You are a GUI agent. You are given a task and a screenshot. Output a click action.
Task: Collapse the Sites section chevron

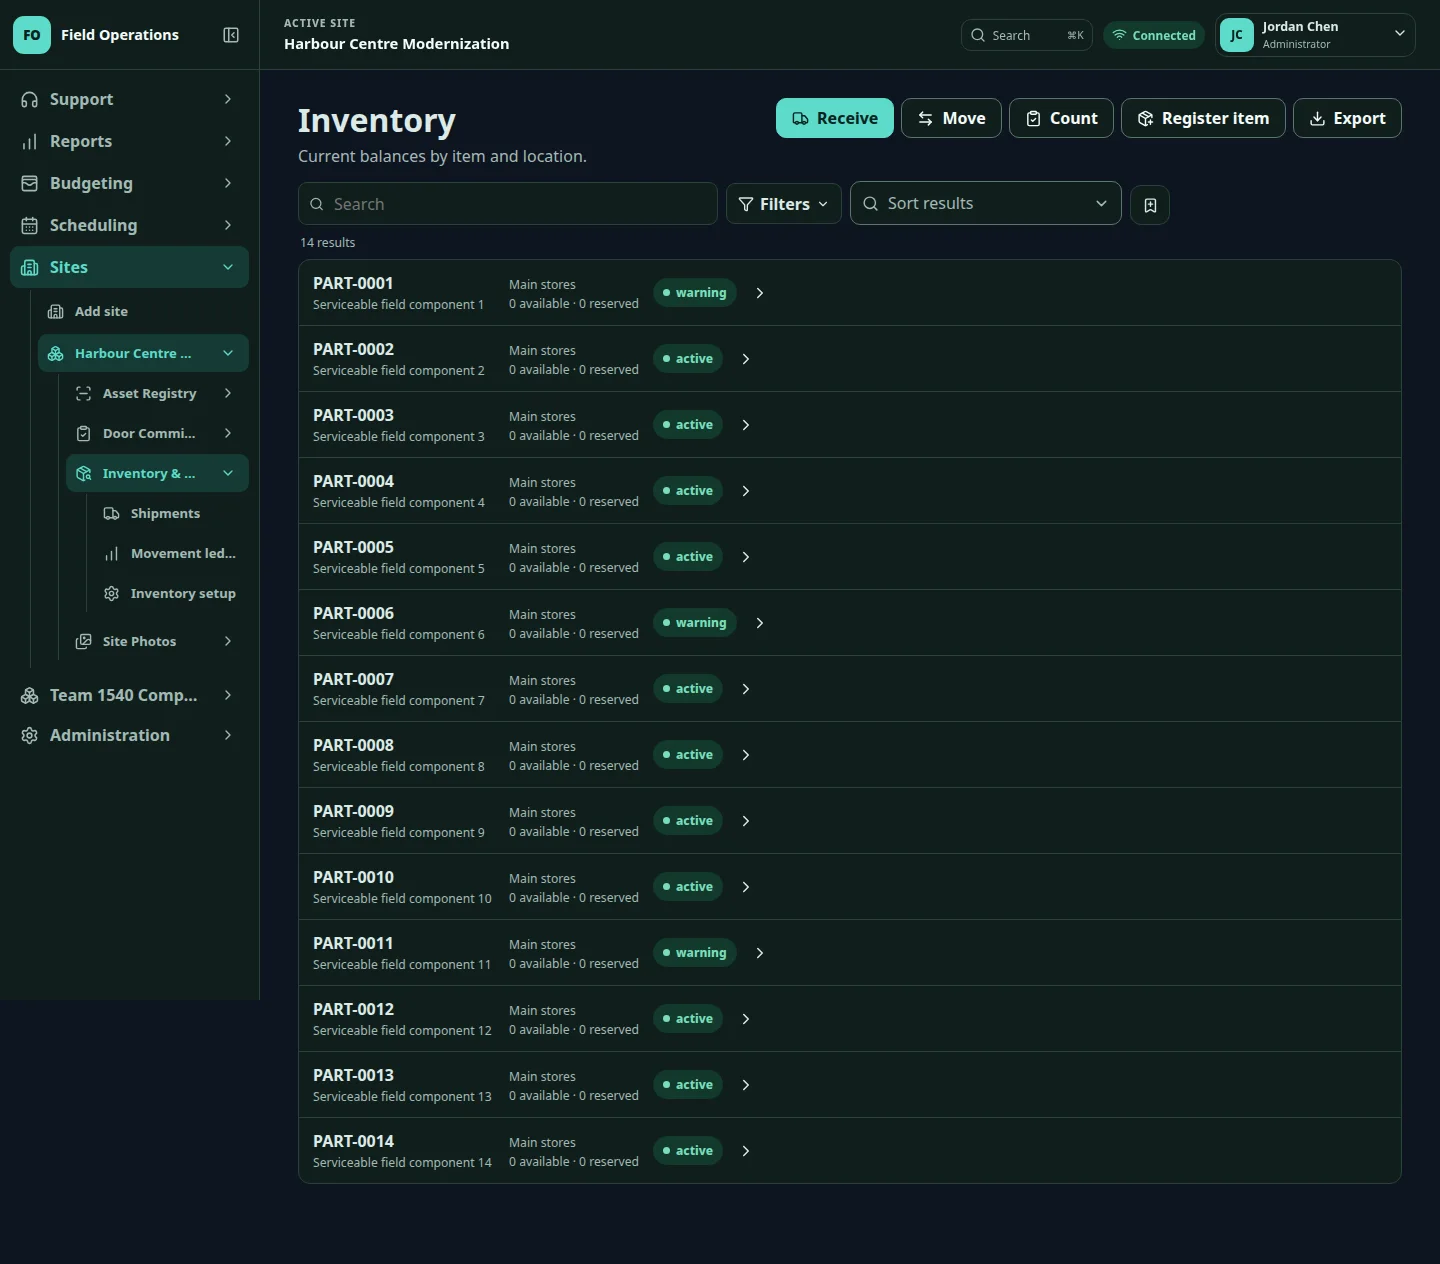click(x=228, y=267)
